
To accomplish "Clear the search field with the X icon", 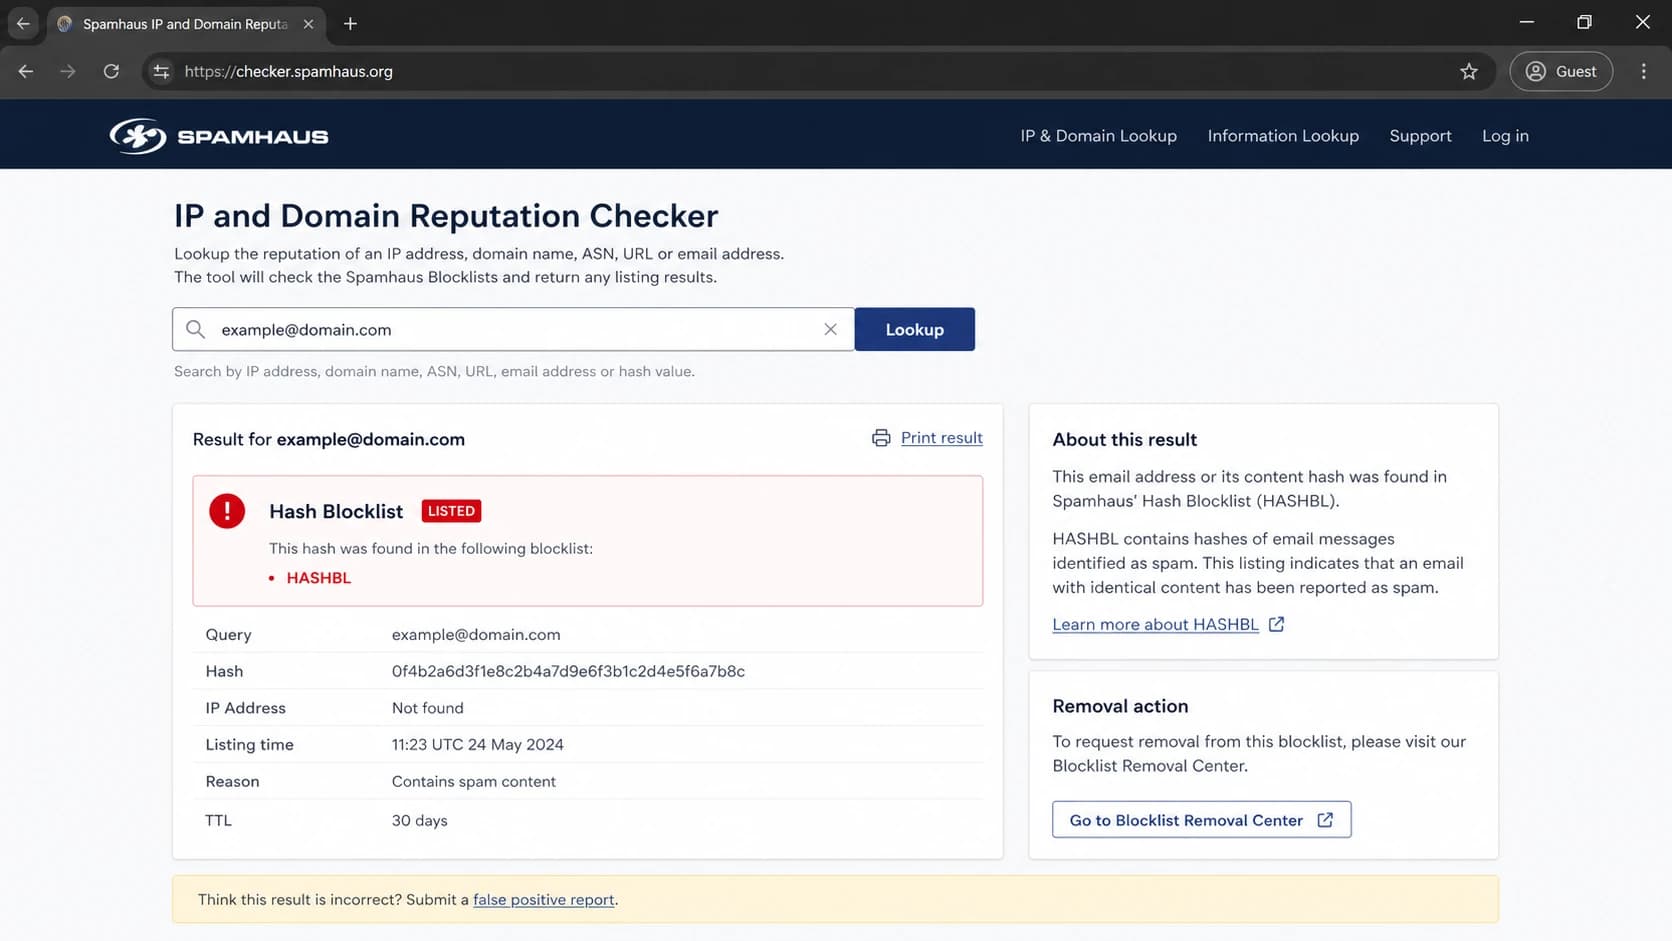I will (830, 329).
